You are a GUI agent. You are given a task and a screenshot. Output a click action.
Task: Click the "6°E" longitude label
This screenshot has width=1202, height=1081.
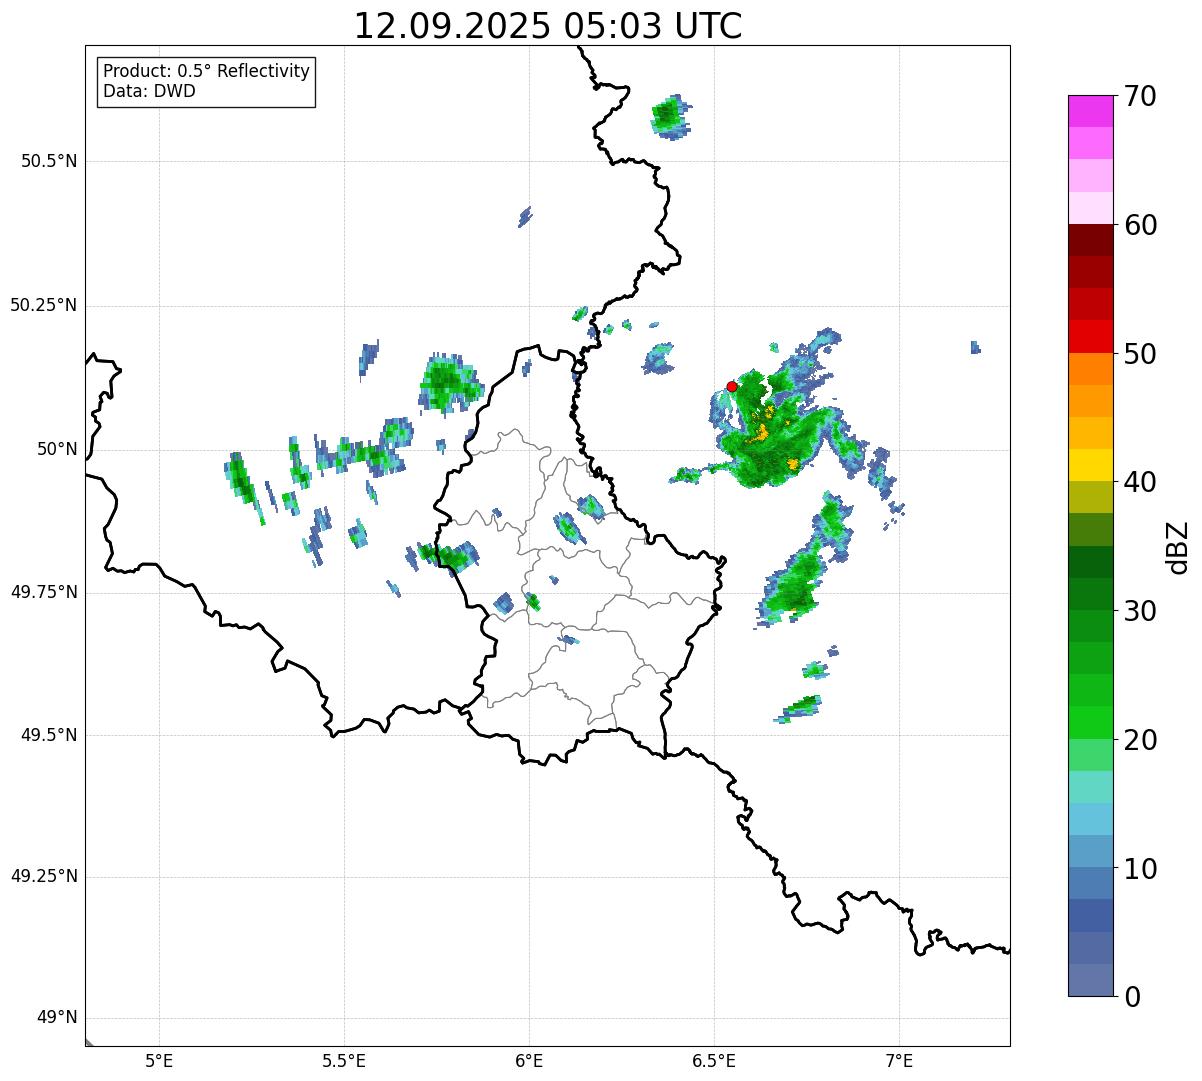click(529, 1061)
